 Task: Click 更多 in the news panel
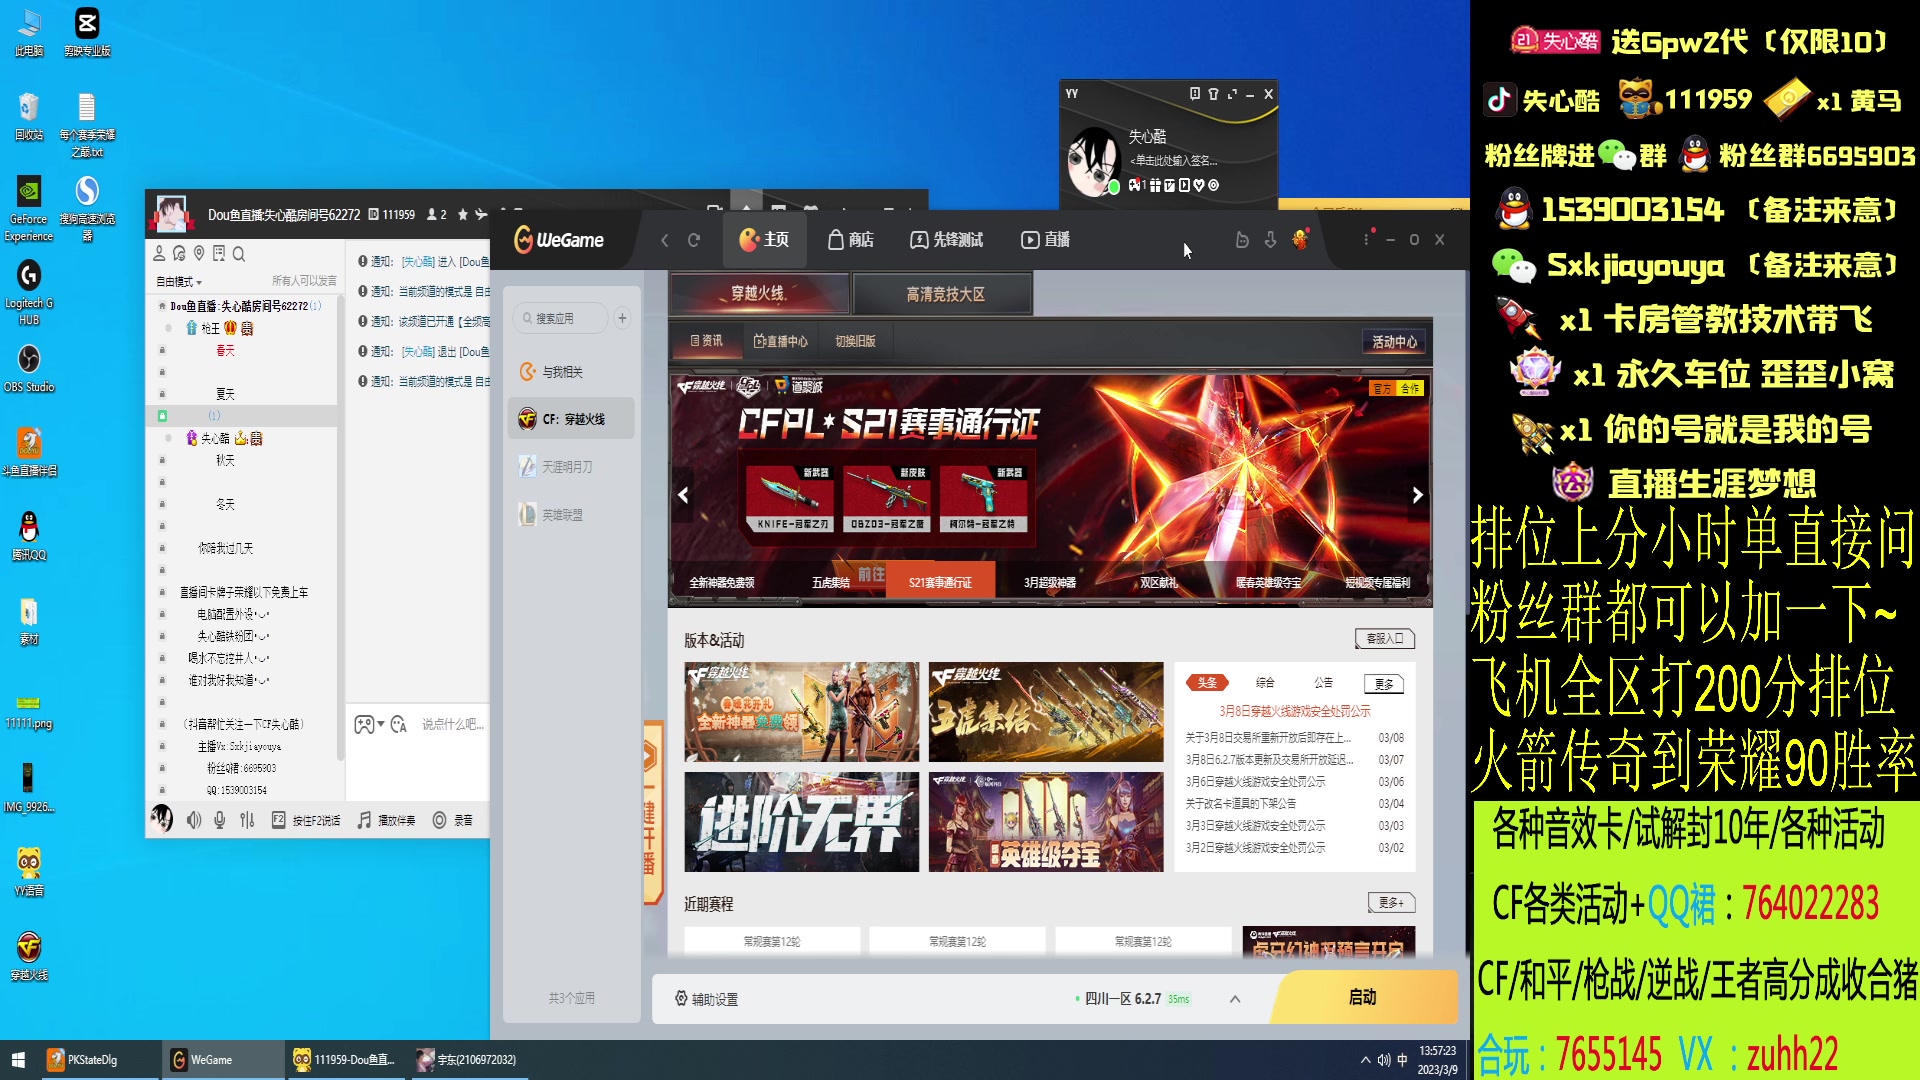point(1384,684)
